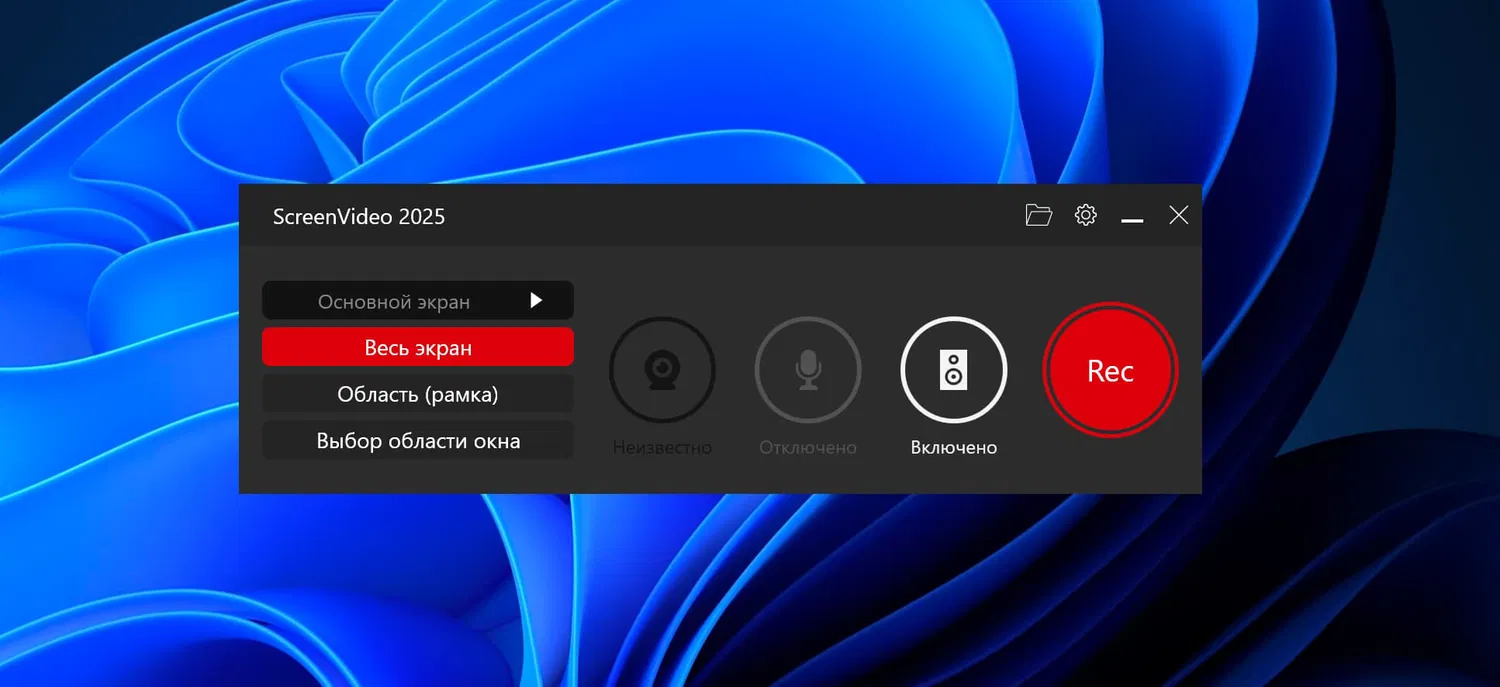Choose Область (рамка) capture mode
Screen dimensions: 1500x687
pos(418,394)
